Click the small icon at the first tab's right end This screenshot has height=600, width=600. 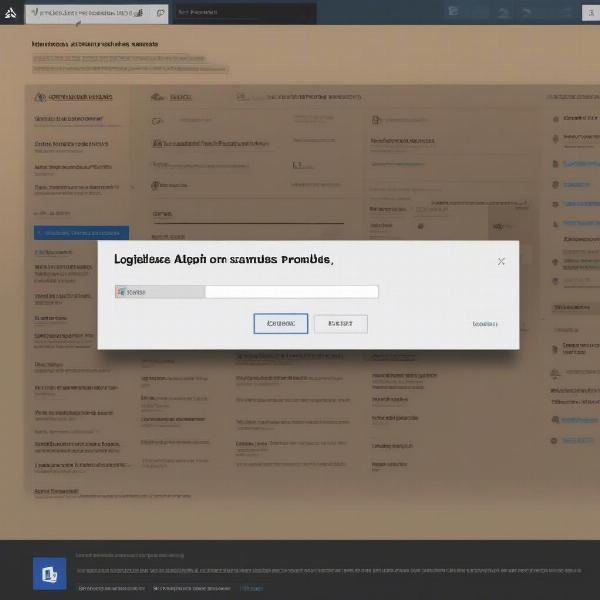pos(160,13)
